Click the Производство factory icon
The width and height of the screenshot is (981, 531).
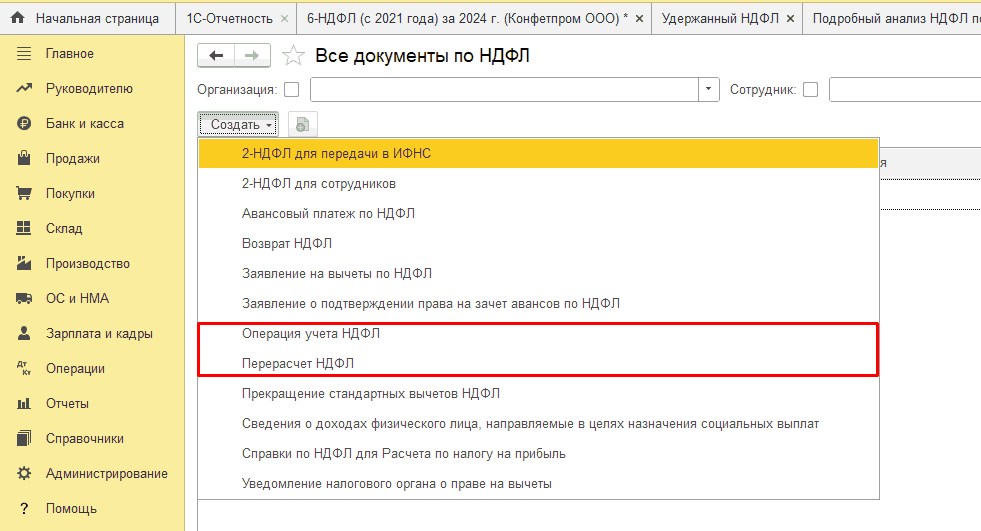[x=24, y=263]
